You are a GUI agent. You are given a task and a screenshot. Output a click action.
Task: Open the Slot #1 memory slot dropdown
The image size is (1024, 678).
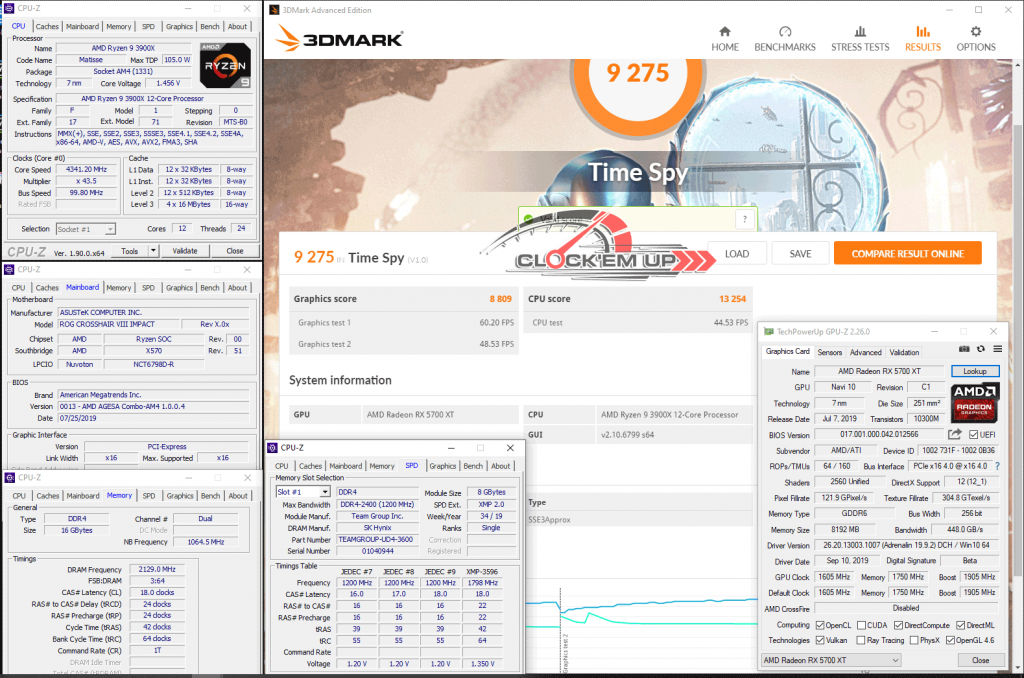pyautogui.click(x=302, y=492)
